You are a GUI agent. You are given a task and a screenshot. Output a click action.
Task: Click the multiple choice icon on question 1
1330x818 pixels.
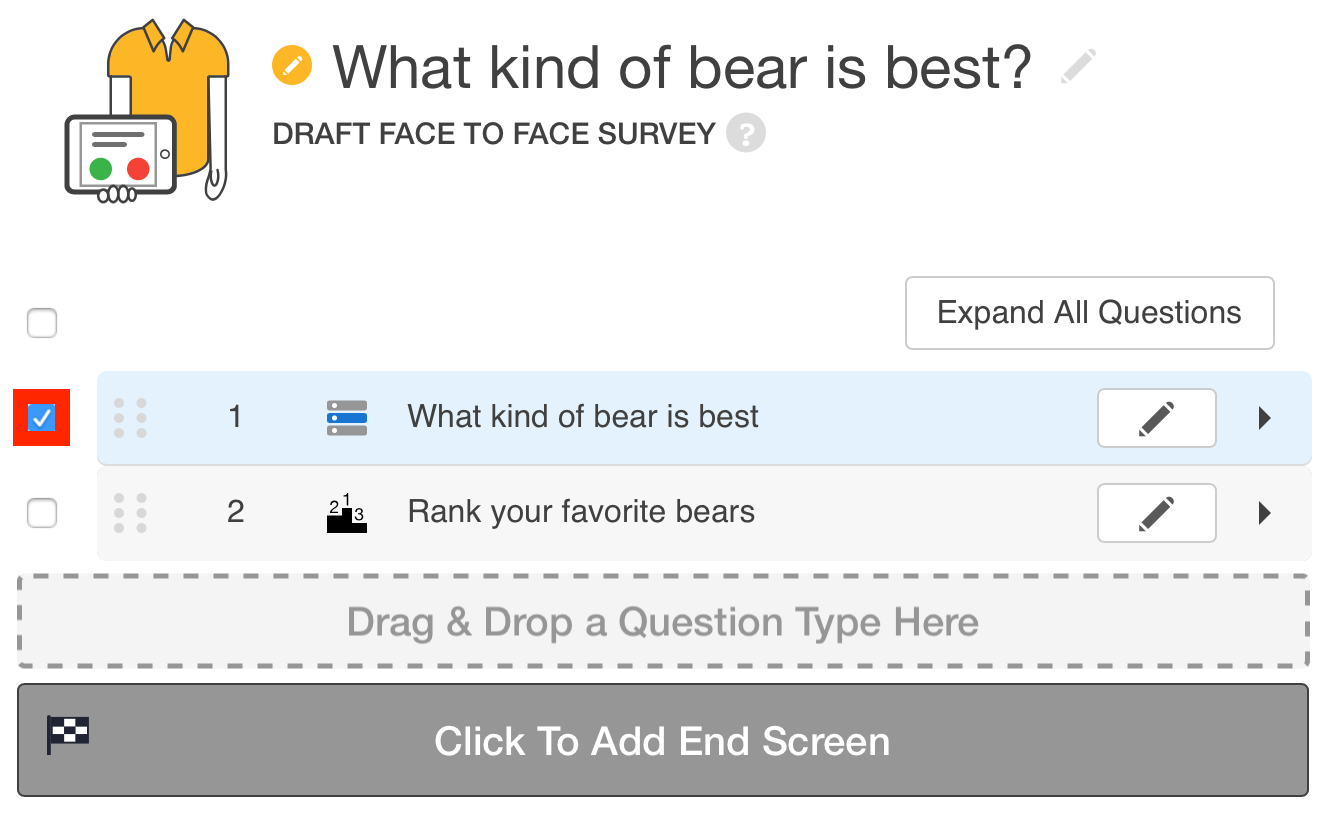pos(345,417)
